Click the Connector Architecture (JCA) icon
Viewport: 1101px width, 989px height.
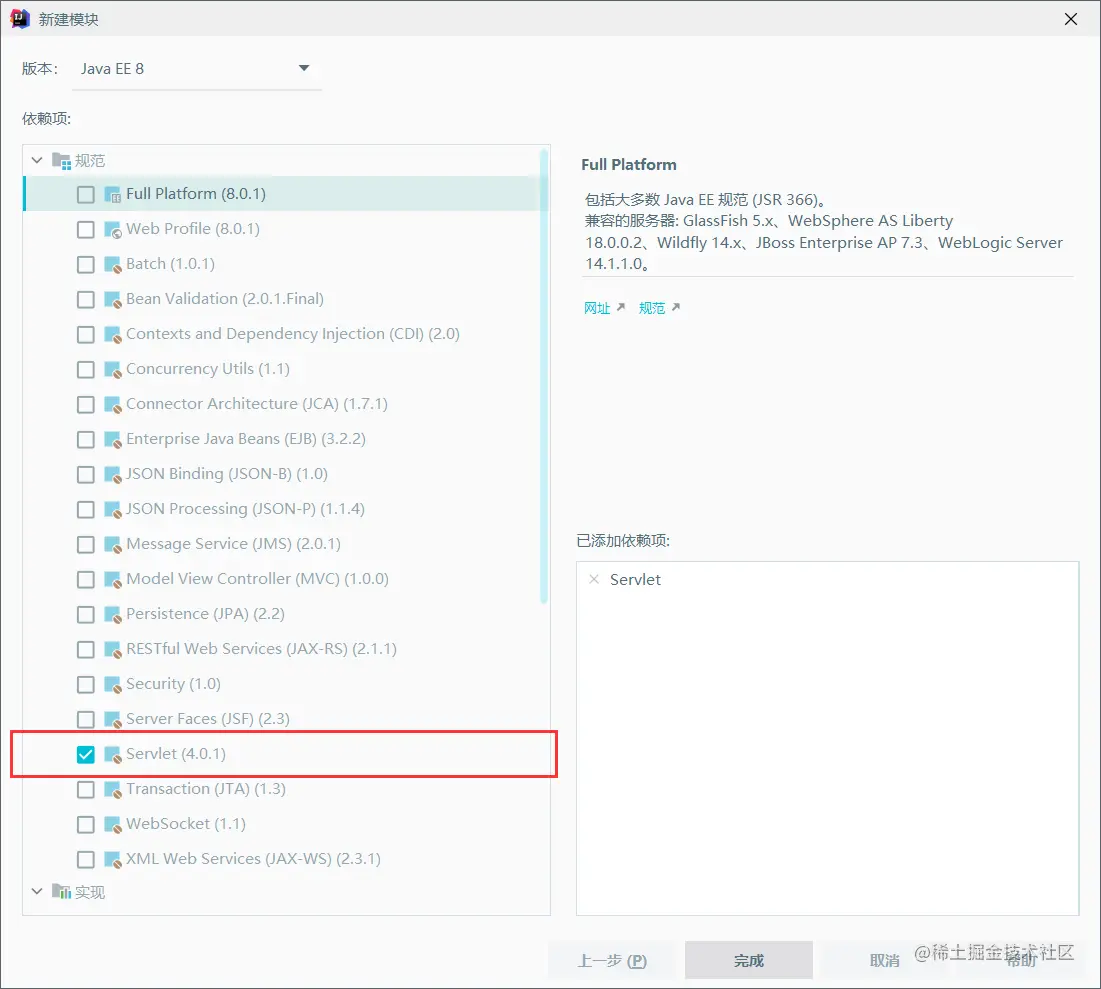112,405
